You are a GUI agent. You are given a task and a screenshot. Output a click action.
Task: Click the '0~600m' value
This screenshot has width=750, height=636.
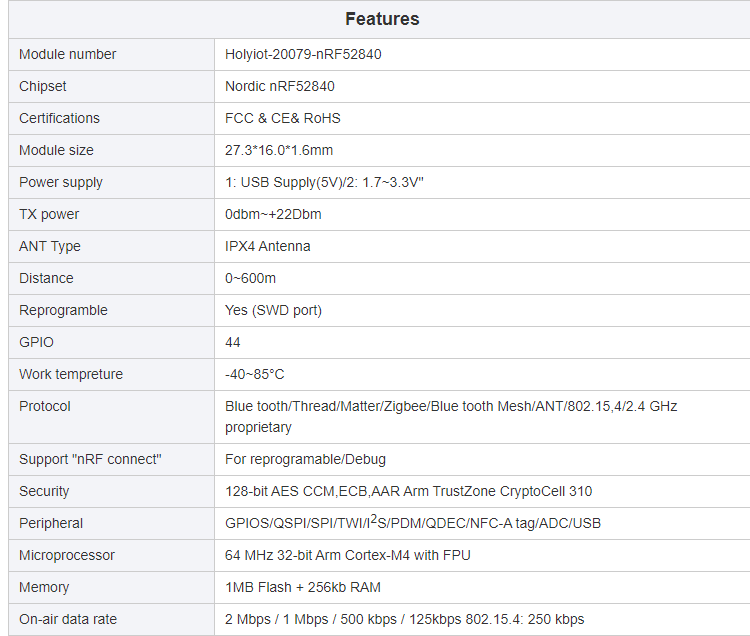[x=250, y=278]
